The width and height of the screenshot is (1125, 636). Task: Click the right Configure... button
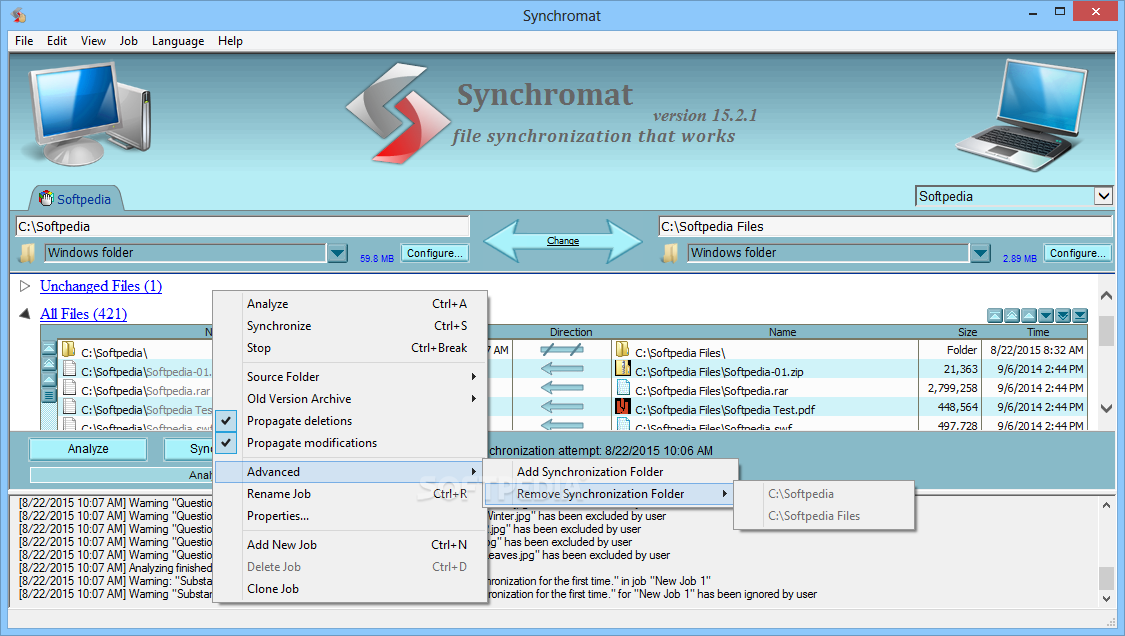coord(1078,253)
